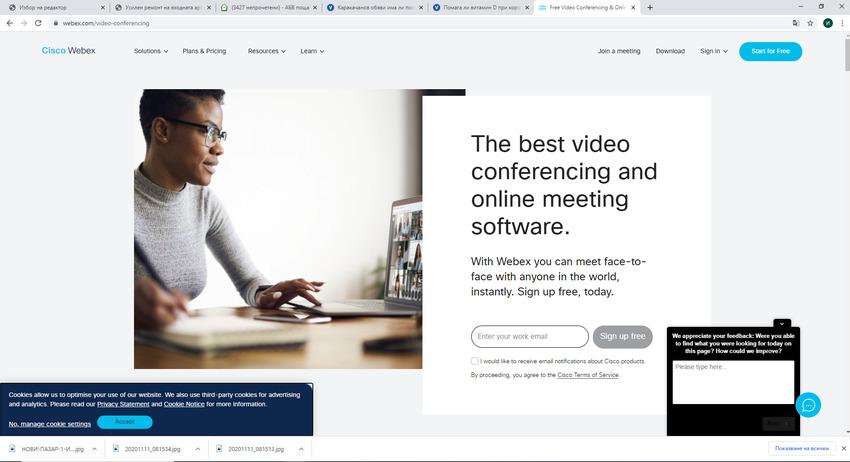Click Join a meeting link

click(x=619, y=51)
